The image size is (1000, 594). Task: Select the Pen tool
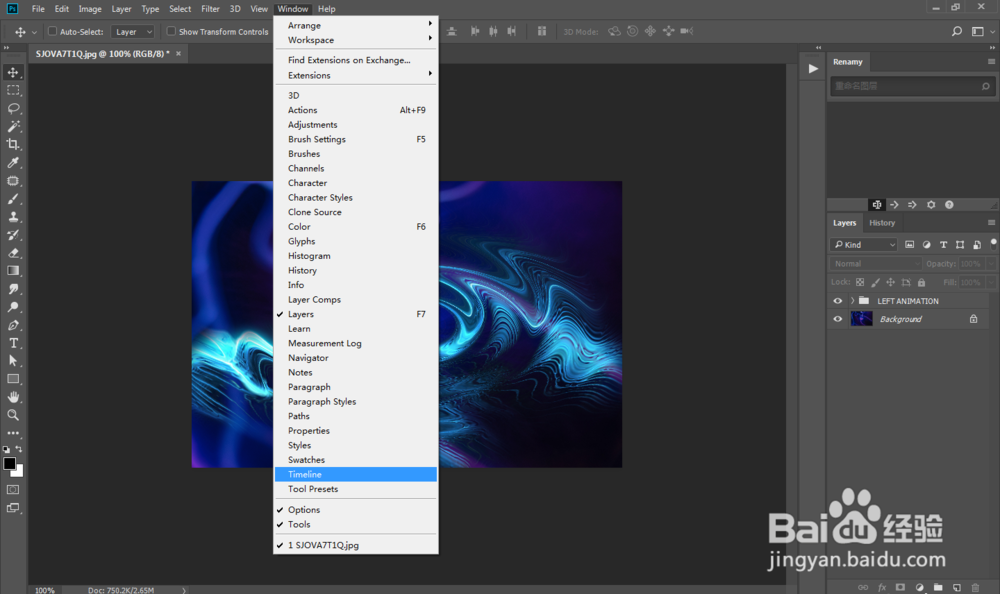click(x=13, y=325)
